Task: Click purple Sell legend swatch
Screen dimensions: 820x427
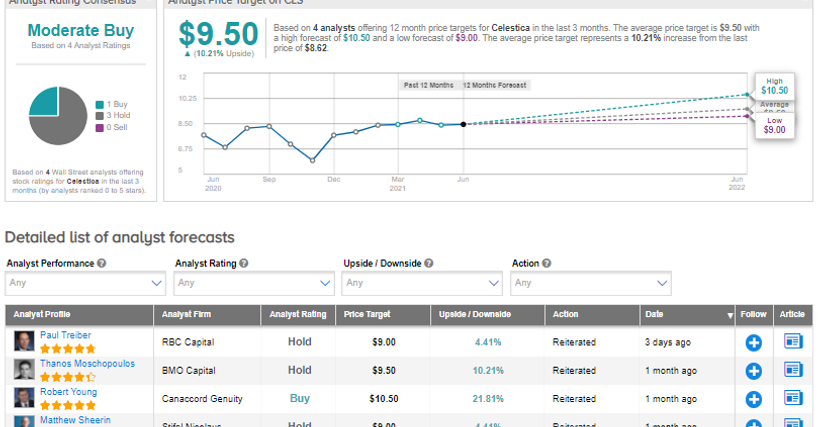Action: (x=99, y=128)
